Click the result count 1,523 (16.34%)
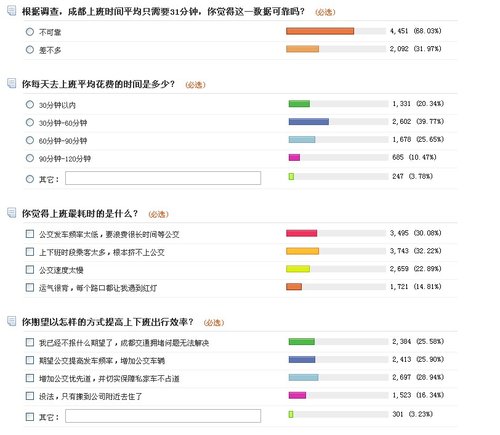 tap(418, 395)
